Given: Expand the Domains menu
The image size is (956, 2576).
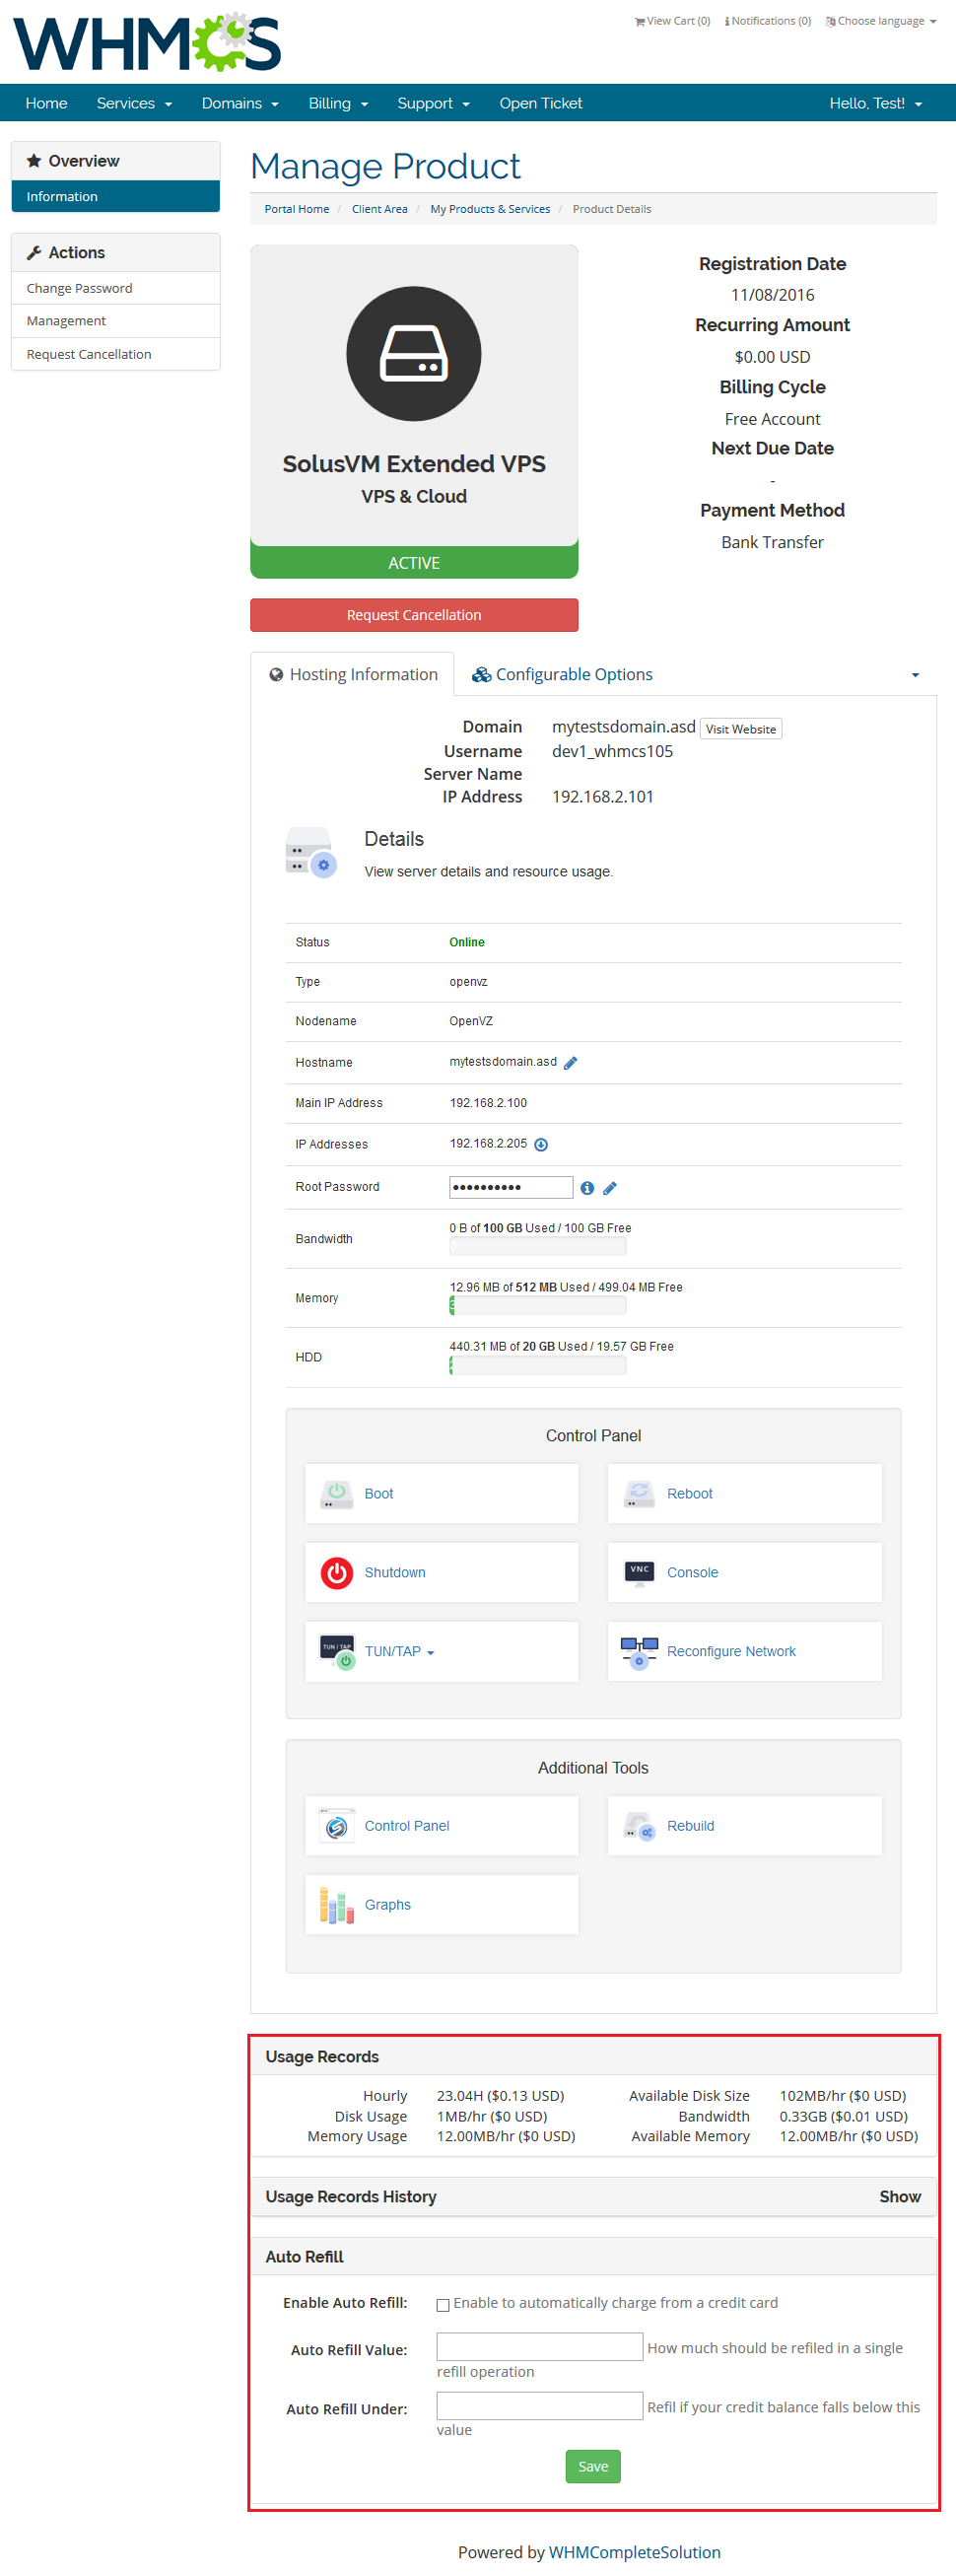Looking at the screenshot, I should click(x=240, y=103).
